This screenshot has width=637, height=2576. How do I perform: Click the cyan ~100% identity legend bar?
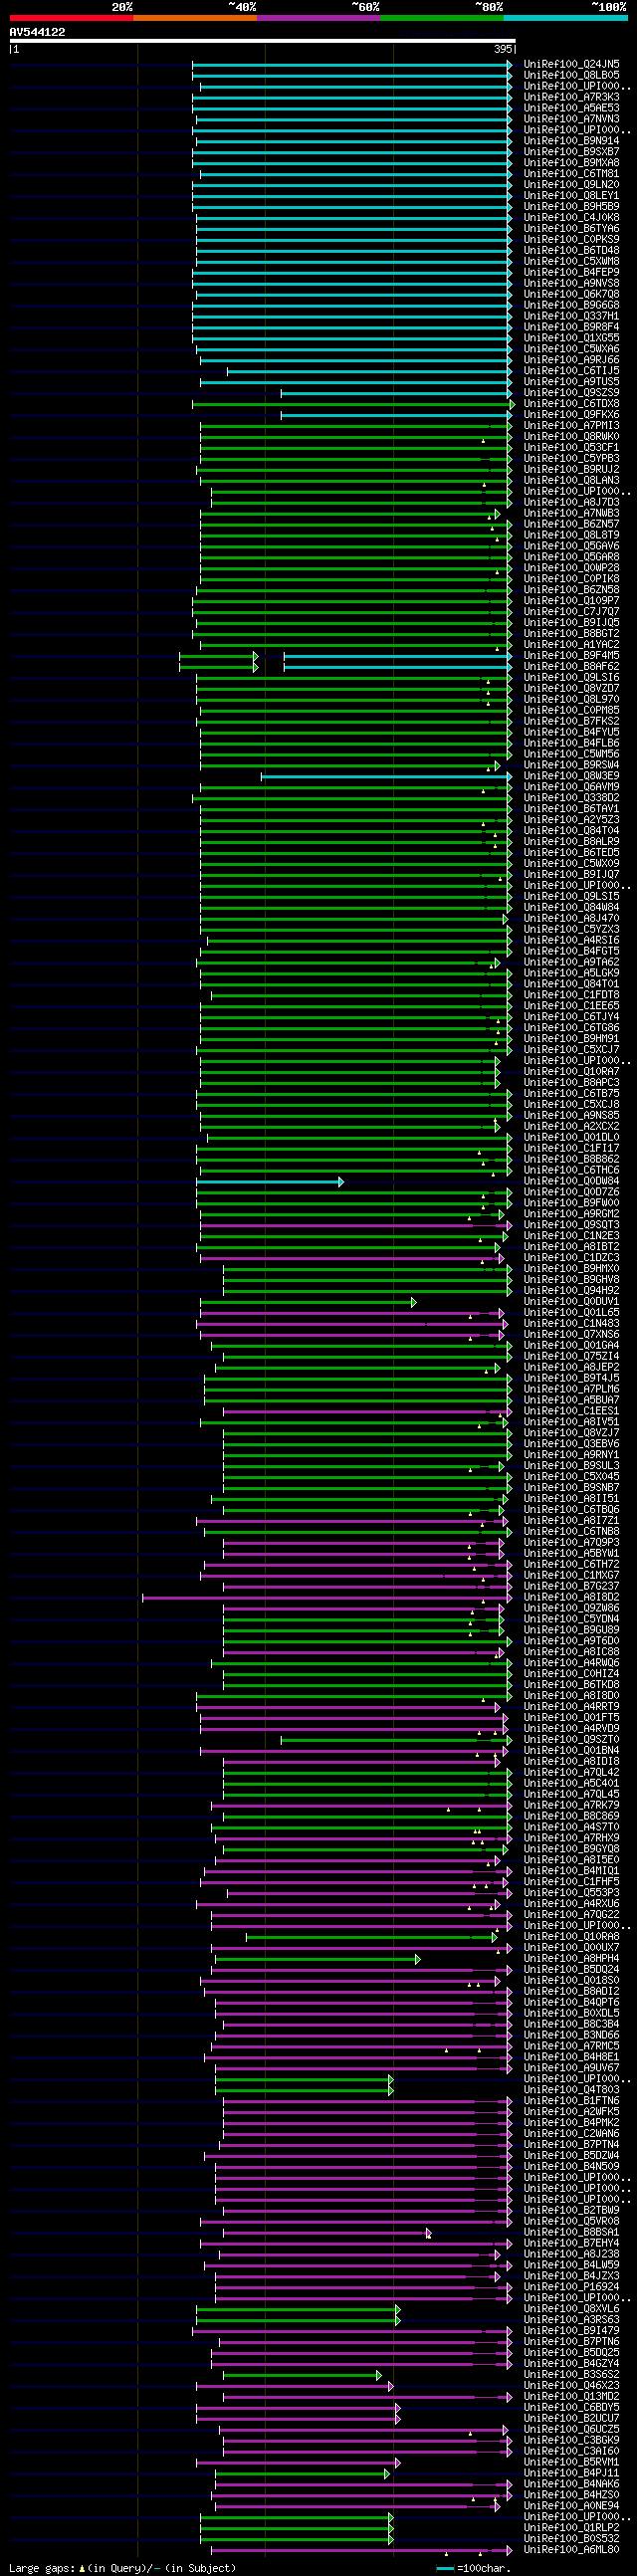pos(565,18)
